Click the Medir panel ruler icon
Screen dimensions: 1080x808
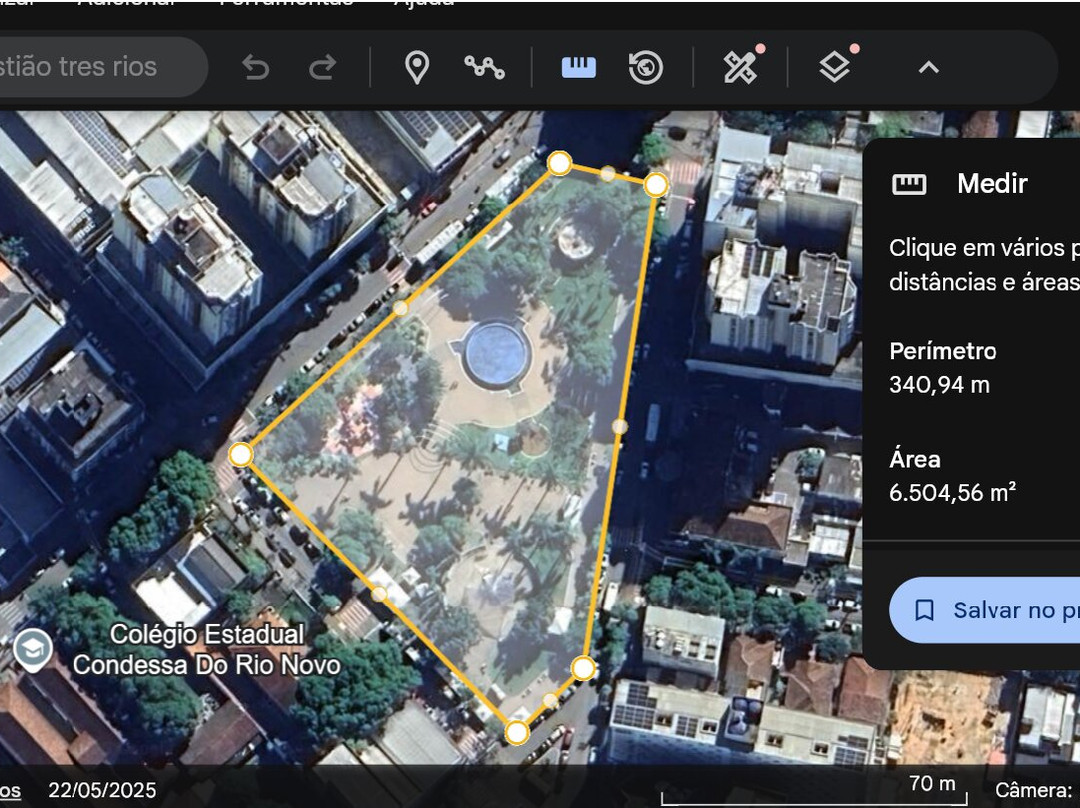point(909,184)
